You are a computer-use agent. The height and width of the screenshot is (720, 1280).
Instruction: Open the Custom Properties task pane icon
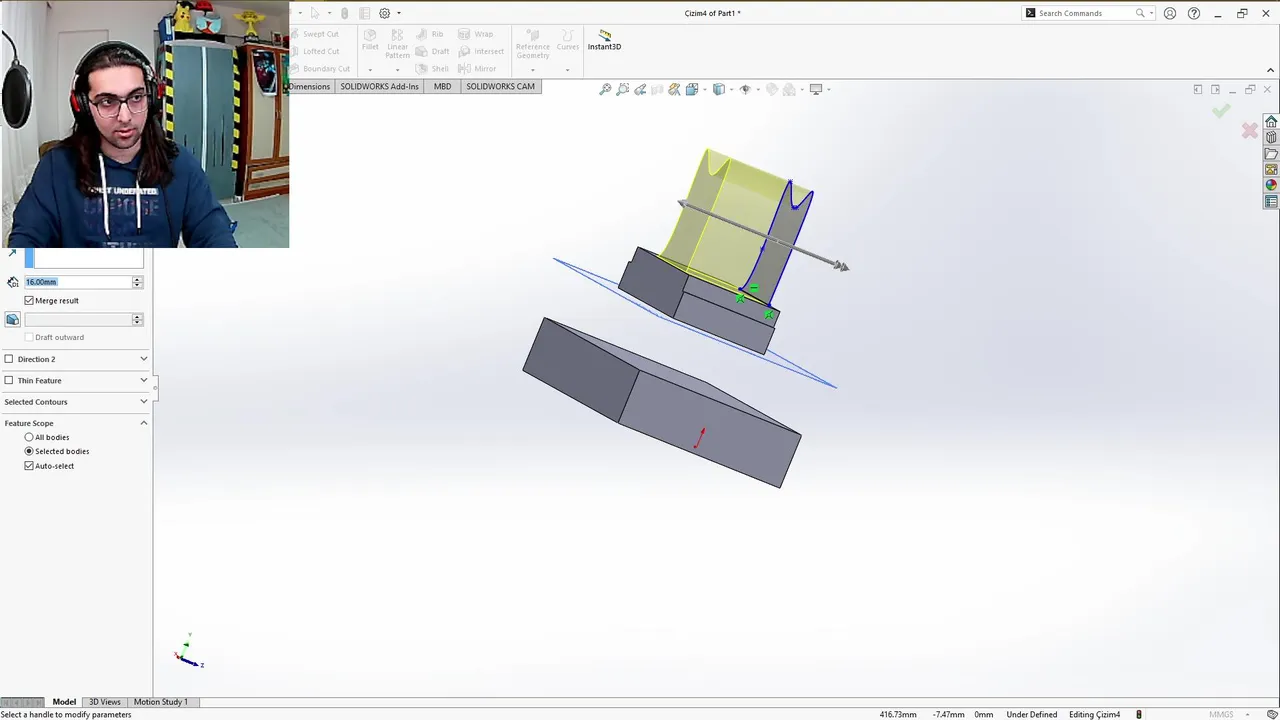coord(1271,201)
